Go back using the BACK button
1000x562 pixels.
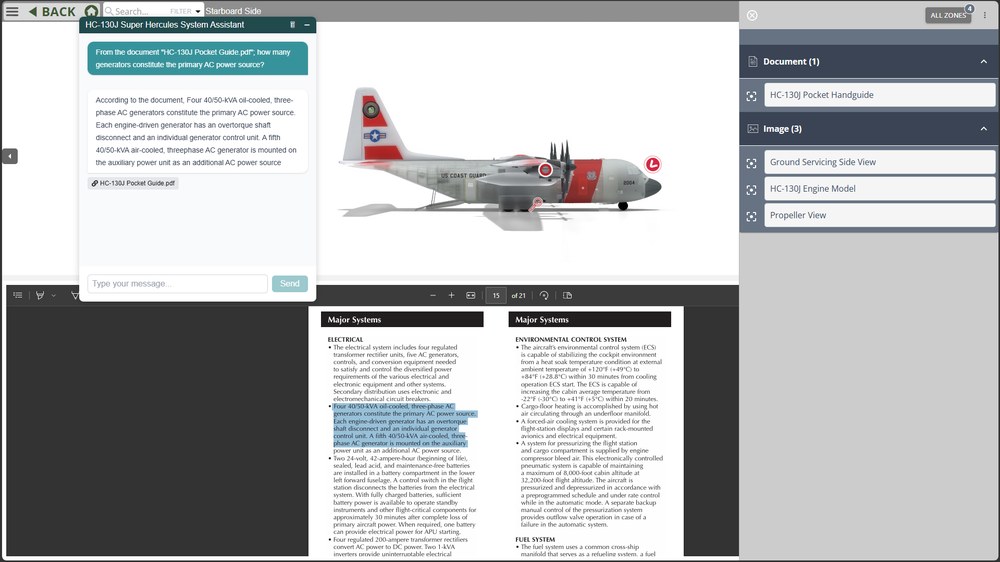[x=52, y=11]
